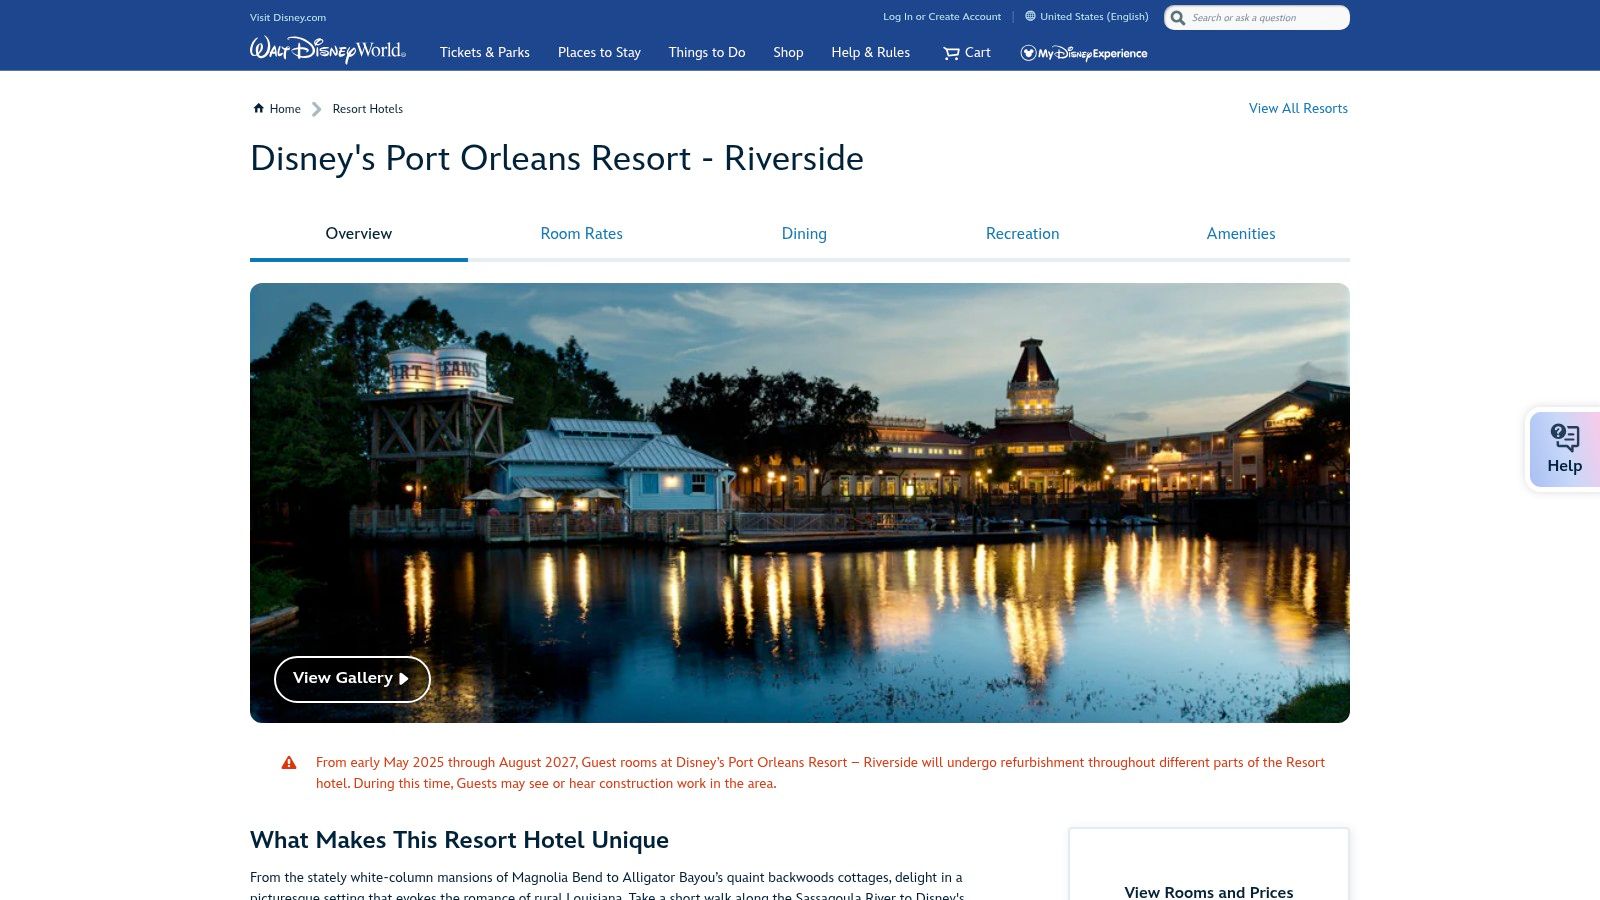Click the View Gallery play arrow
Viewport: 1600px width, 900px height.
[x=404, y=678]
